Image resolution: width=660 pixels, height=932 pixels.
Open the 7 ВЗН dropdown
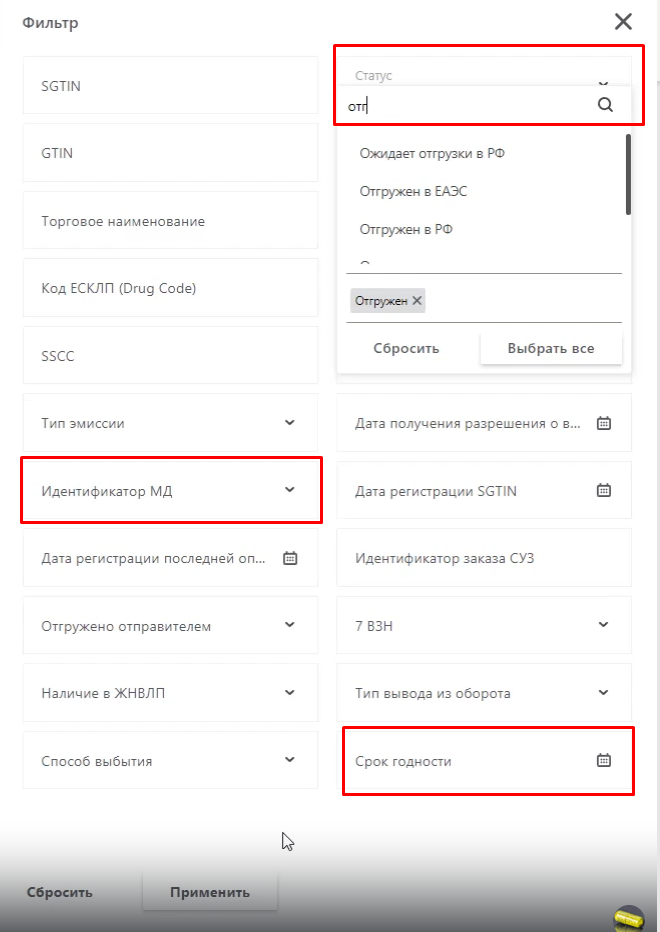(603, 625)
